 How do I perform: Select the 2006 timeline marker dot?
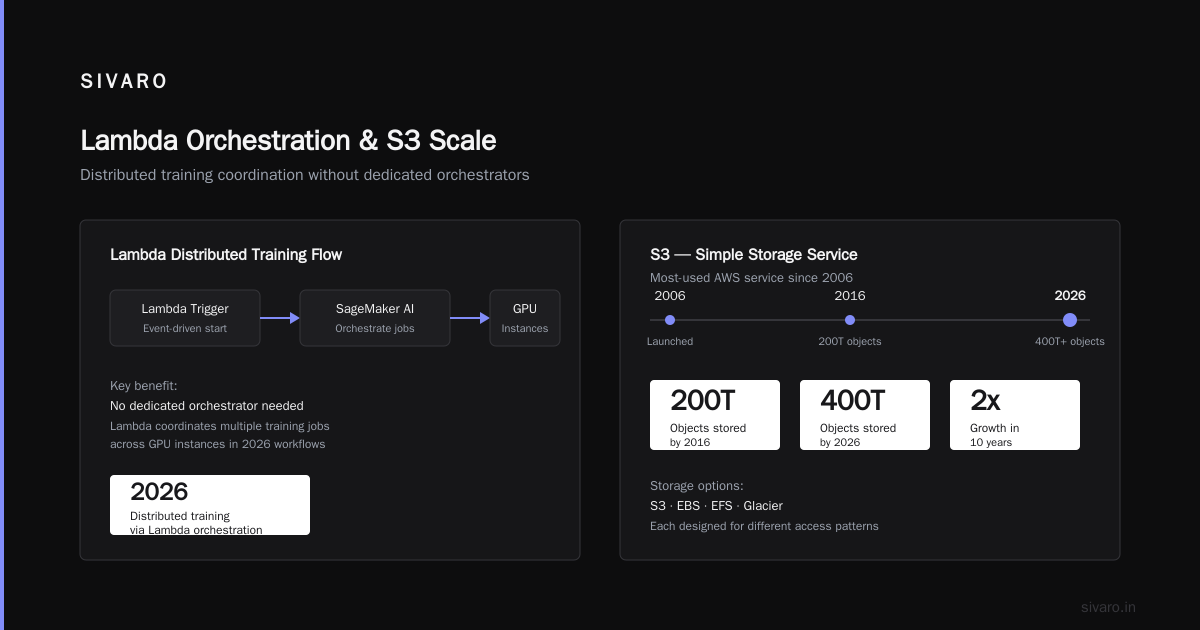click(x=670, y=320)
